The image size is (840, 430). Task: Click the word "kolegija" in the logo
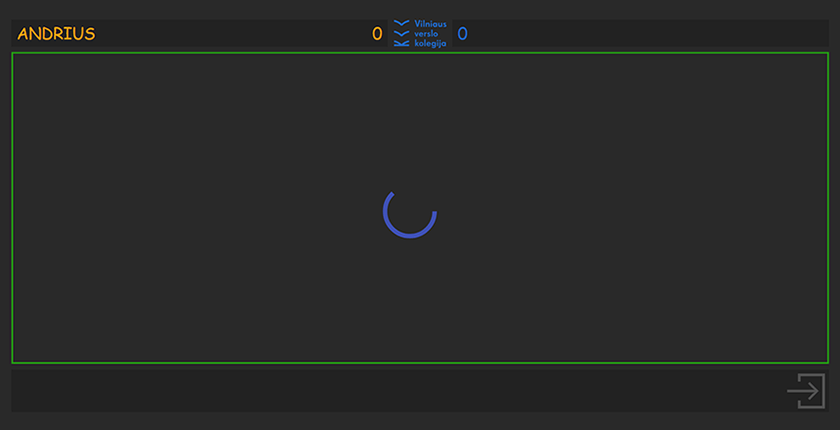point(430,43)
